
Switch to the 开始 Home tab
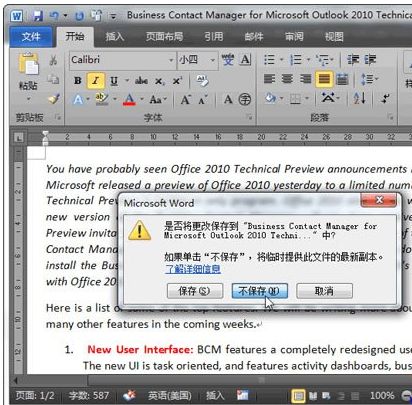pos(75,36)
